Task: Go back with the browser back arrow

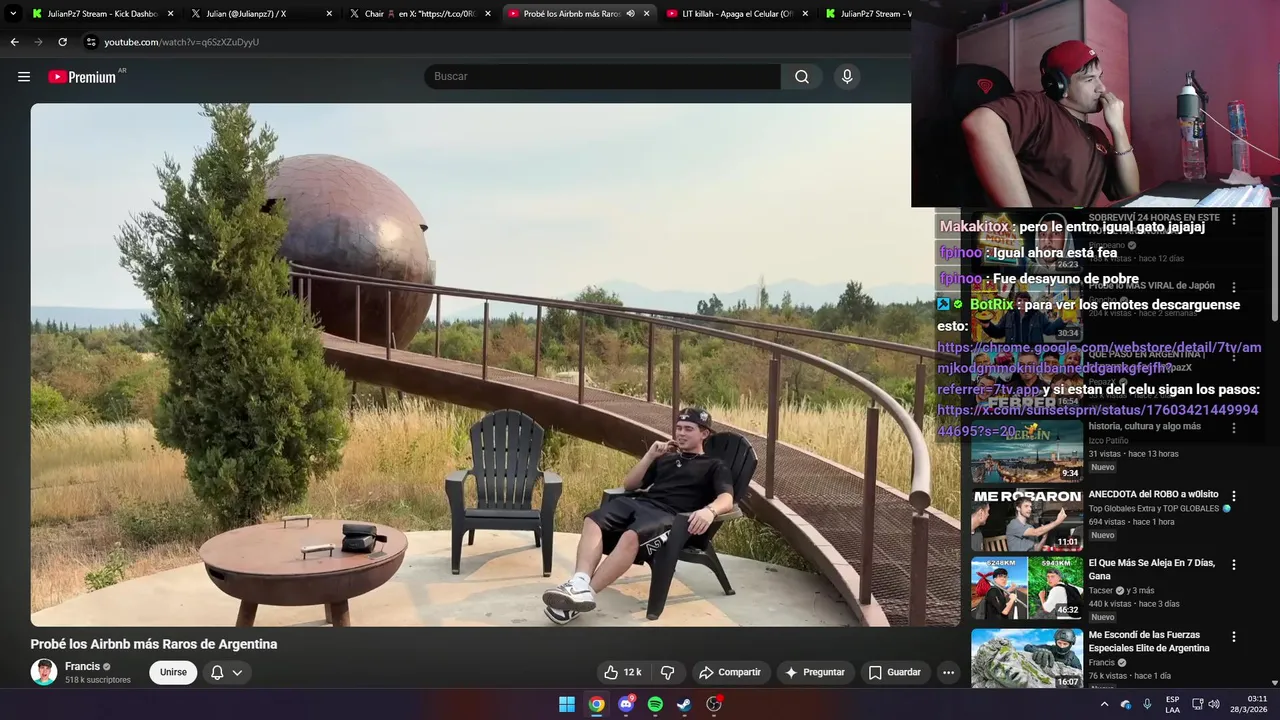Action: (14, 42)
